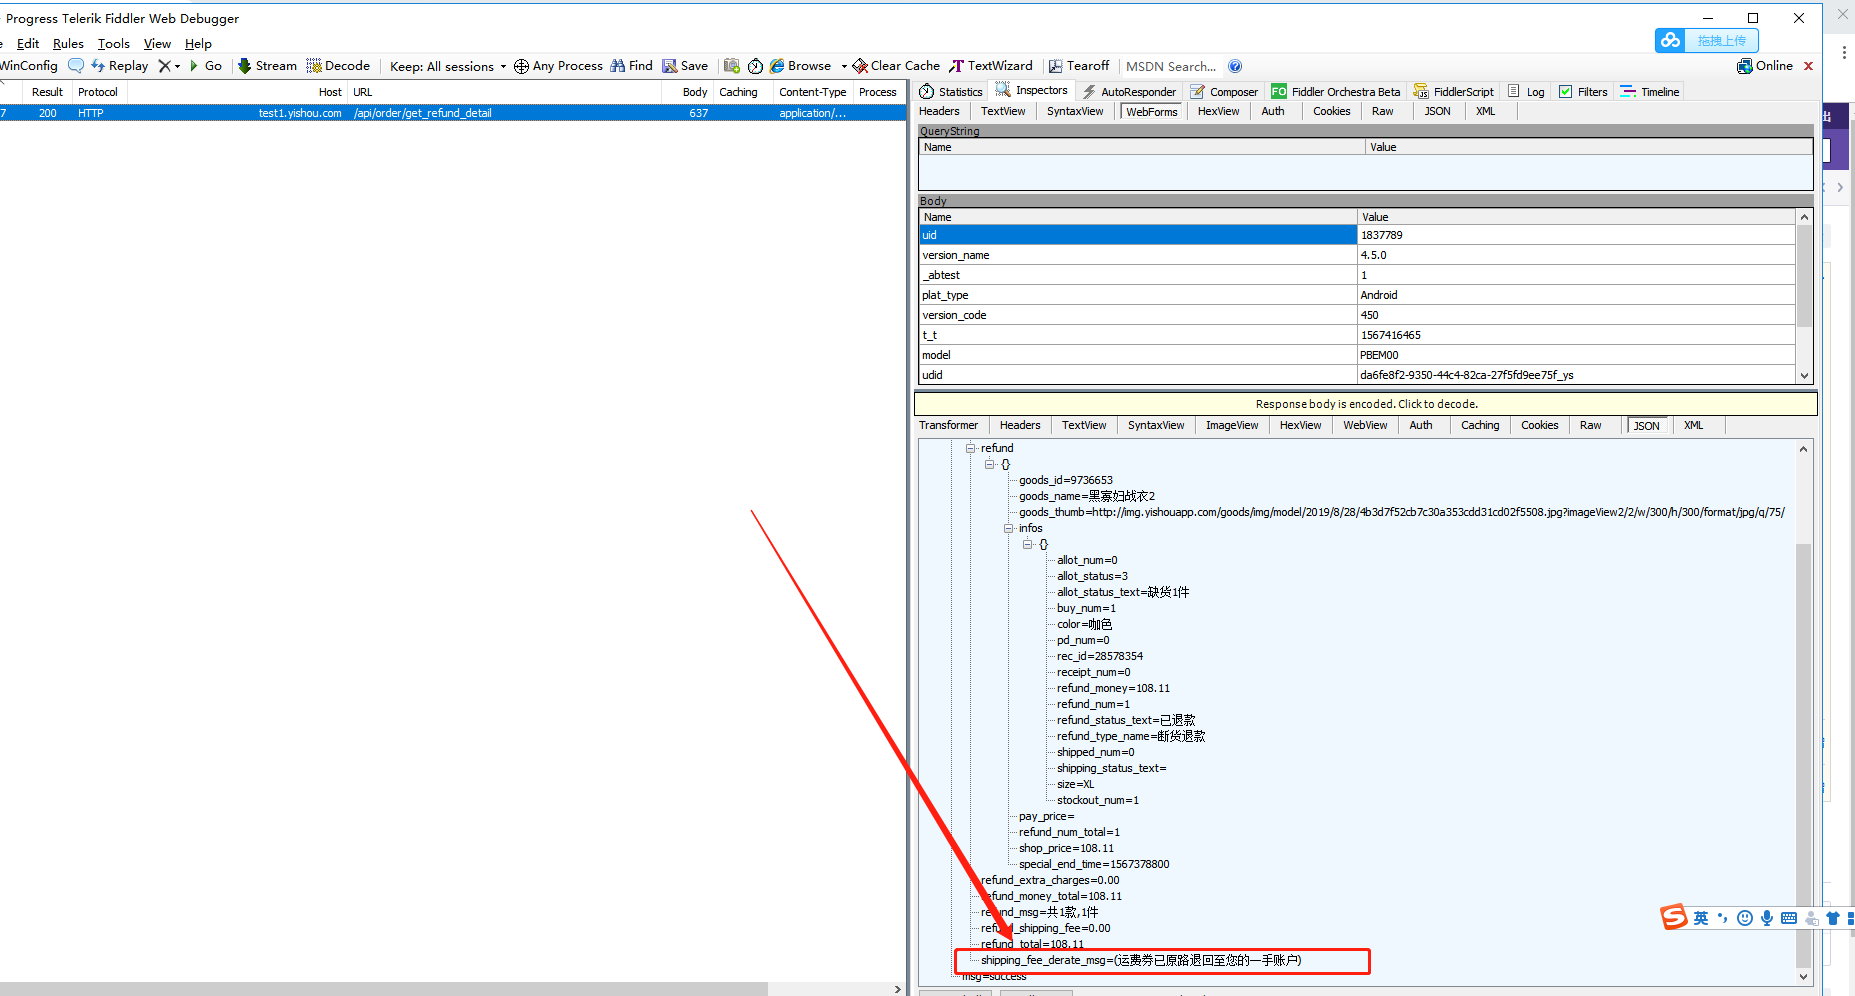Click the Sogou input method S icon
Screen dimensions: 1855x996
pos(1674,917)
